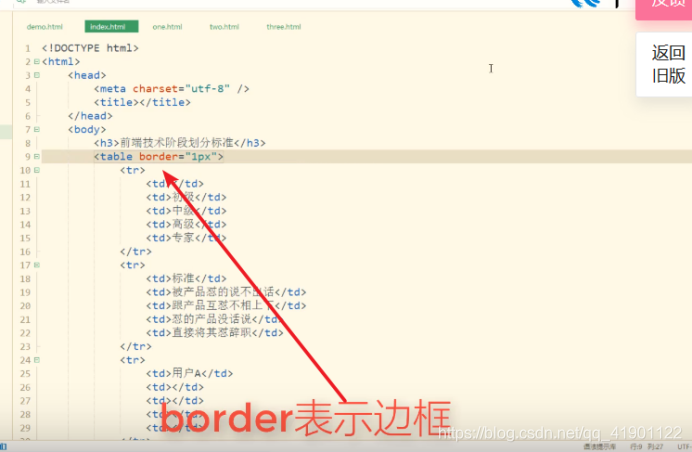Click the UTF encoding indicator in status bar
Viewport: 692px width, 452px height.
click(684, 447)
